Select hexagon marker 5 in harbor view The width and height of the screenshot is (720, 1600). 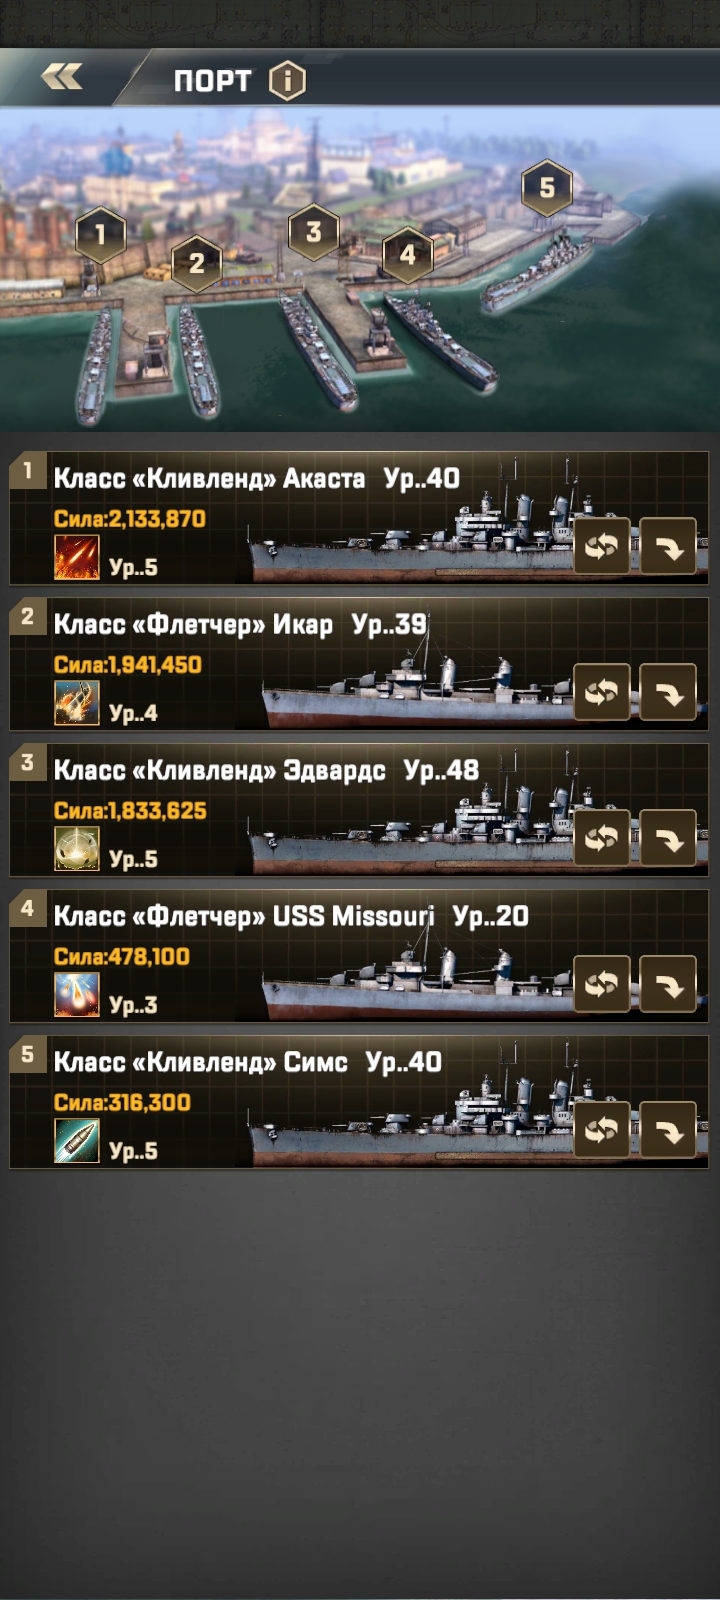pyautogui.click(x=547, y=187)
